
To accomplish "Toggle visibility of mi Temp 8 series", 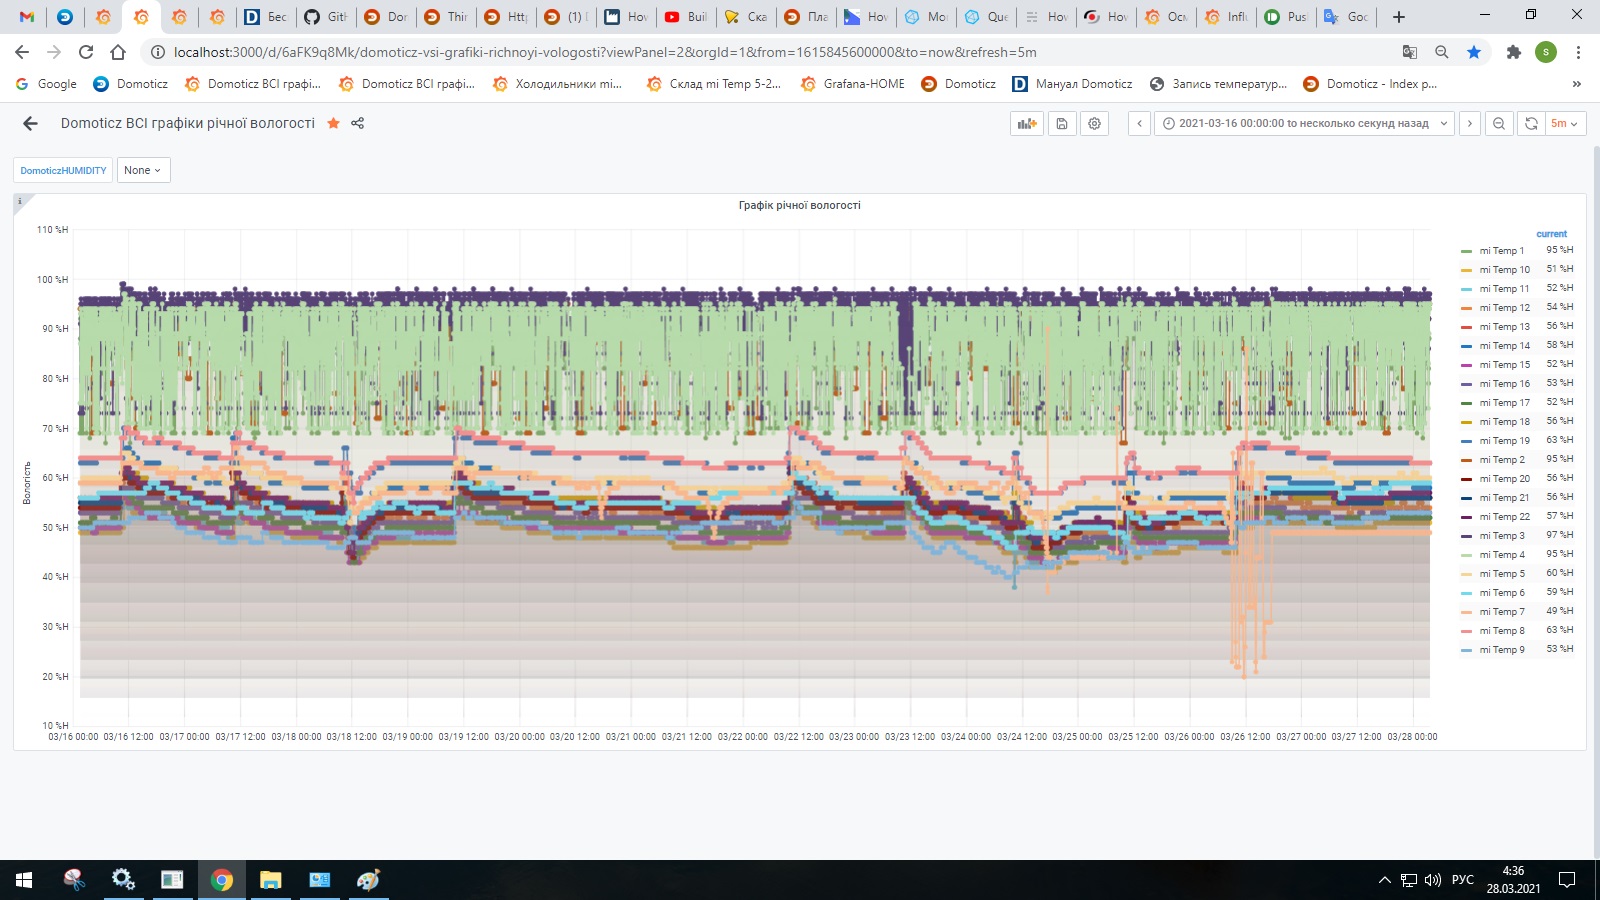I will point(1502,630).
